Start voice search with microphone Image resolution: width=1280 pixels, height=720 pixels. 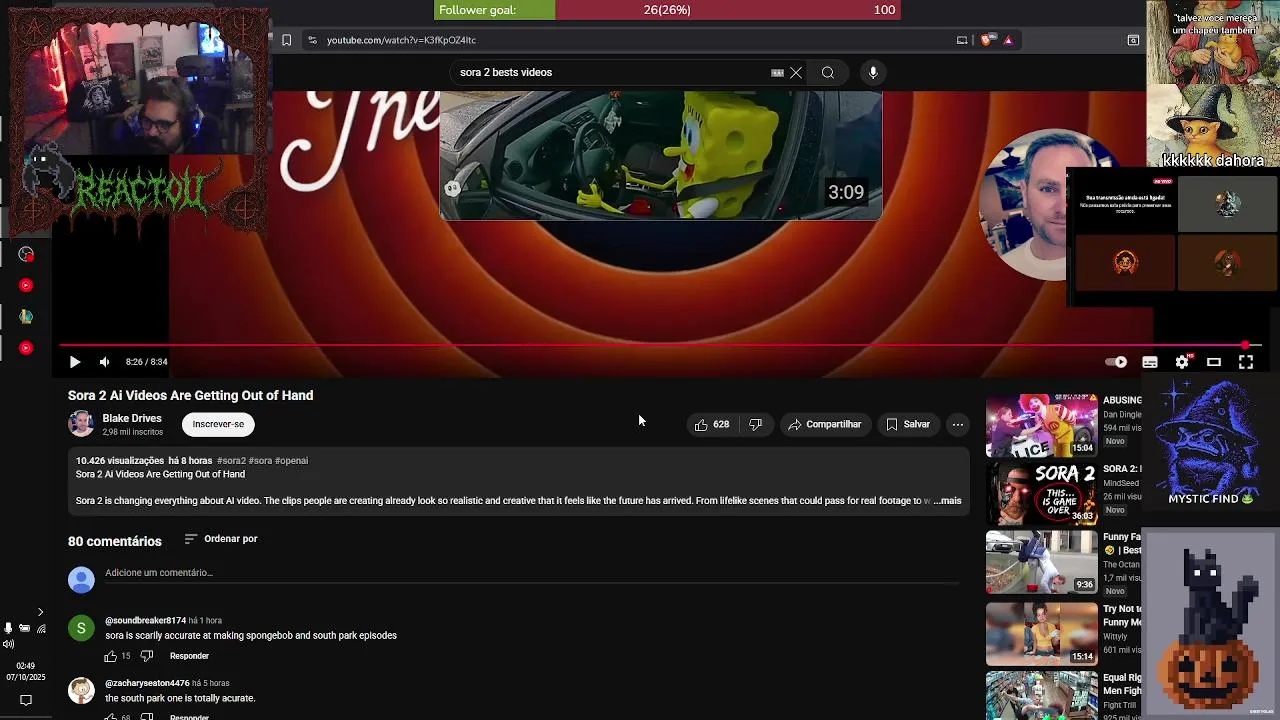(x=873, y=72)
